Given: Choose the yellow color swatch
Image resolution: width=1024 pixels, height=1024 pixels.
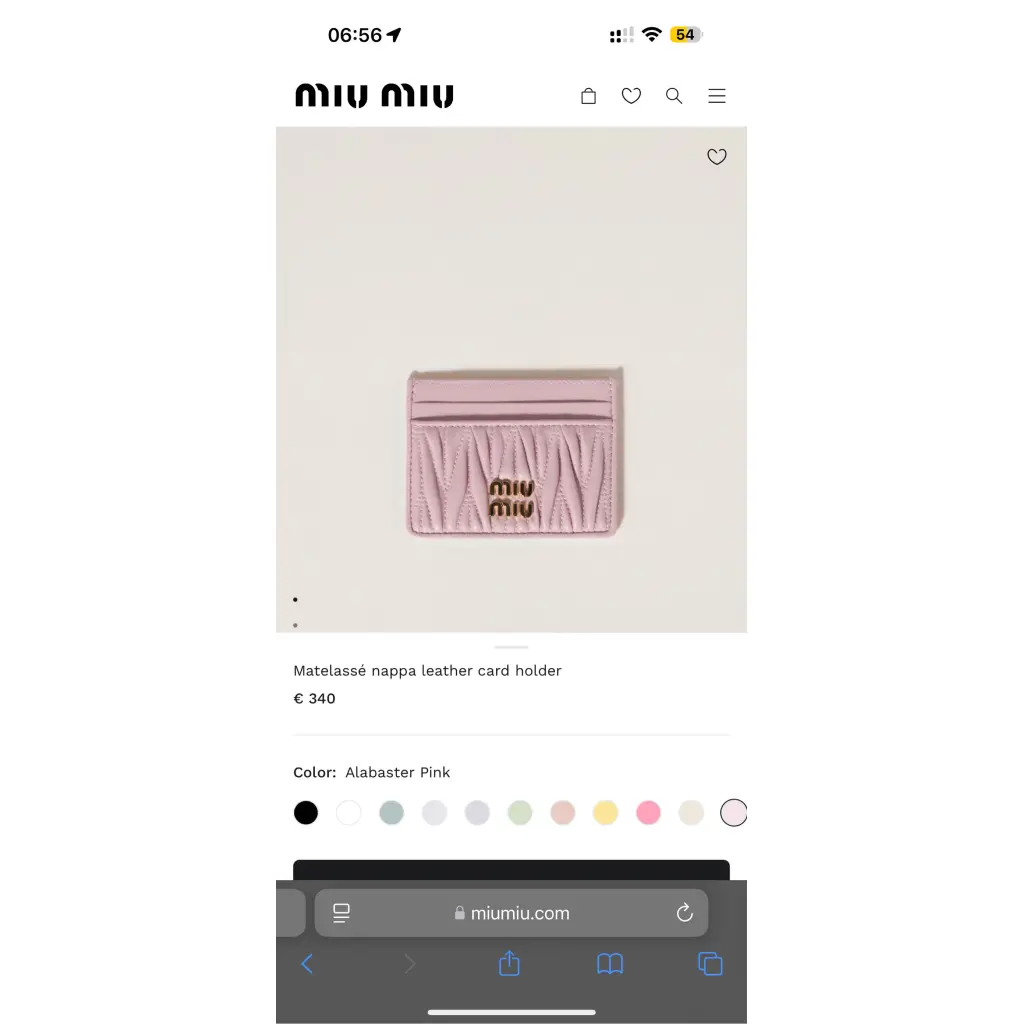Looking at the screenshot, I should click(605, 812).
